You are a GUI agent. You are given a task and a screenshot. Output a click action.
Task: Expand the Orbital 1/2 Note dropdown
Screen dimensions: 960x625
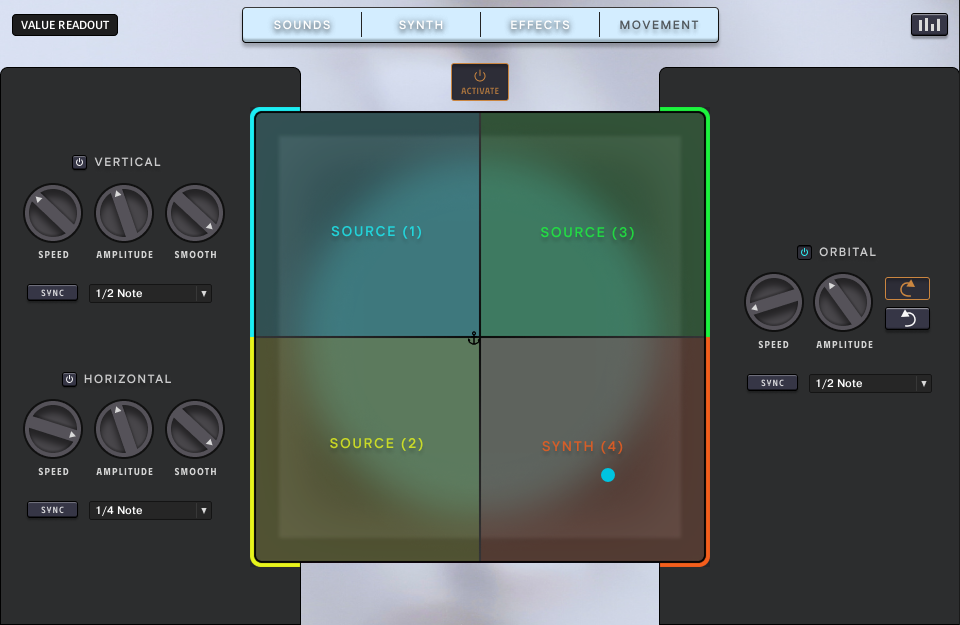coord(870,383)
